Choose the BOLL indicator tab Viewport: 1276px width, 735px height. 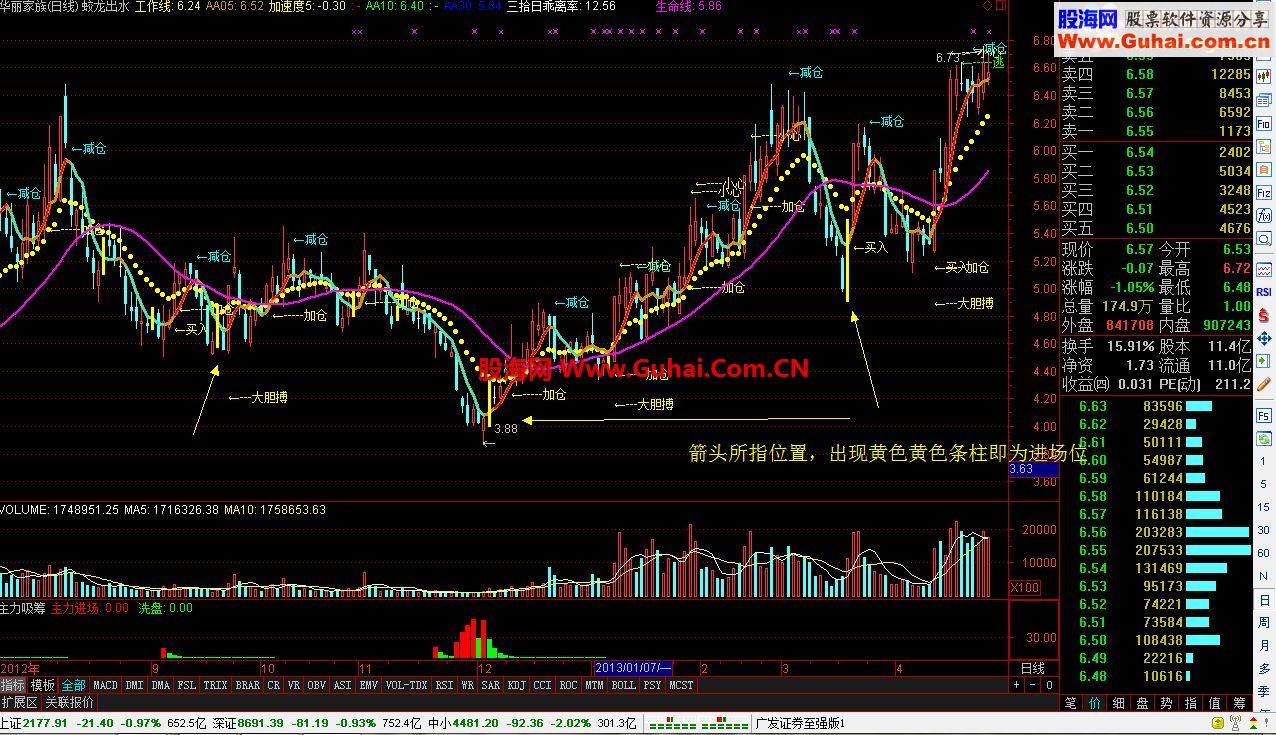click(x=623, y=685)
